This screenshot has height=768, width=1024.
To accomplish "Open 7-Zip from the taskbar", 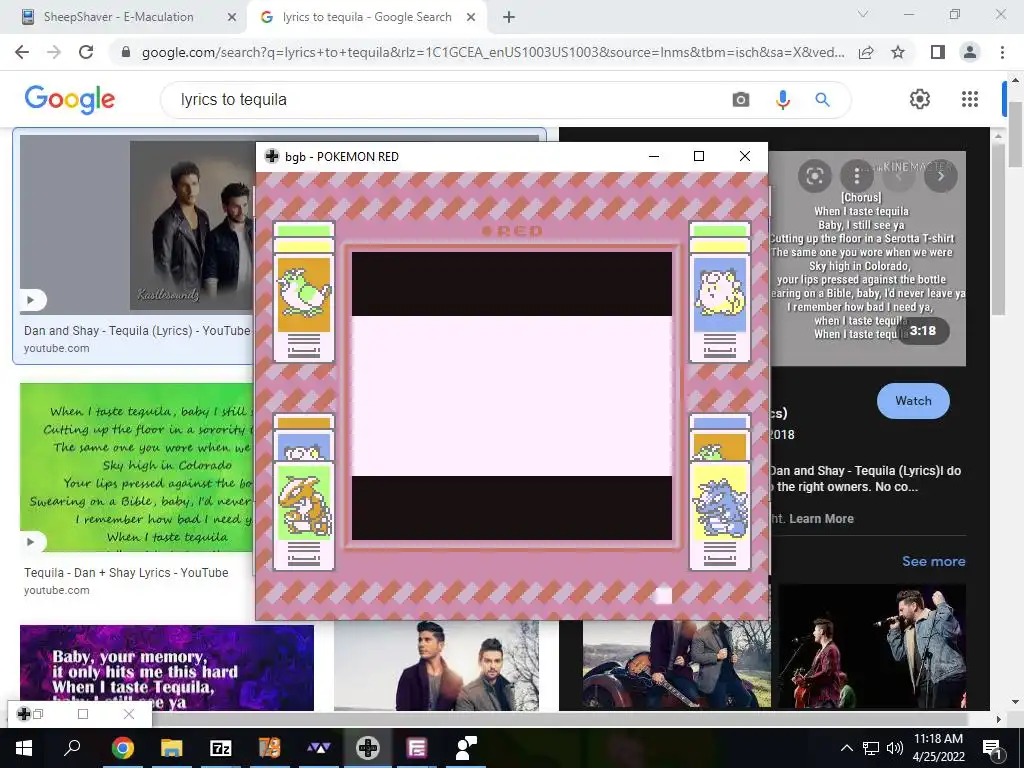I will click(221, 748).
